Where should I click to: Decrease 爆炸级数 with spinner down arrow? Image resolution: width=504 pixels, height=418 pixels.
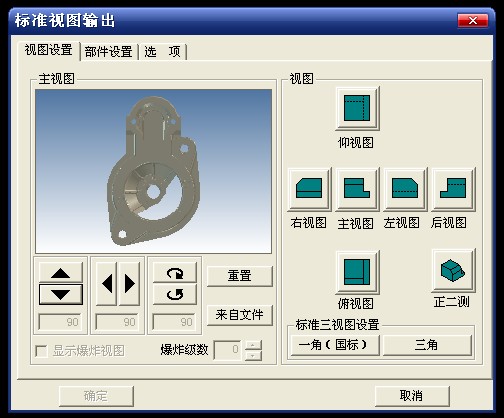(x=253, y=356)
